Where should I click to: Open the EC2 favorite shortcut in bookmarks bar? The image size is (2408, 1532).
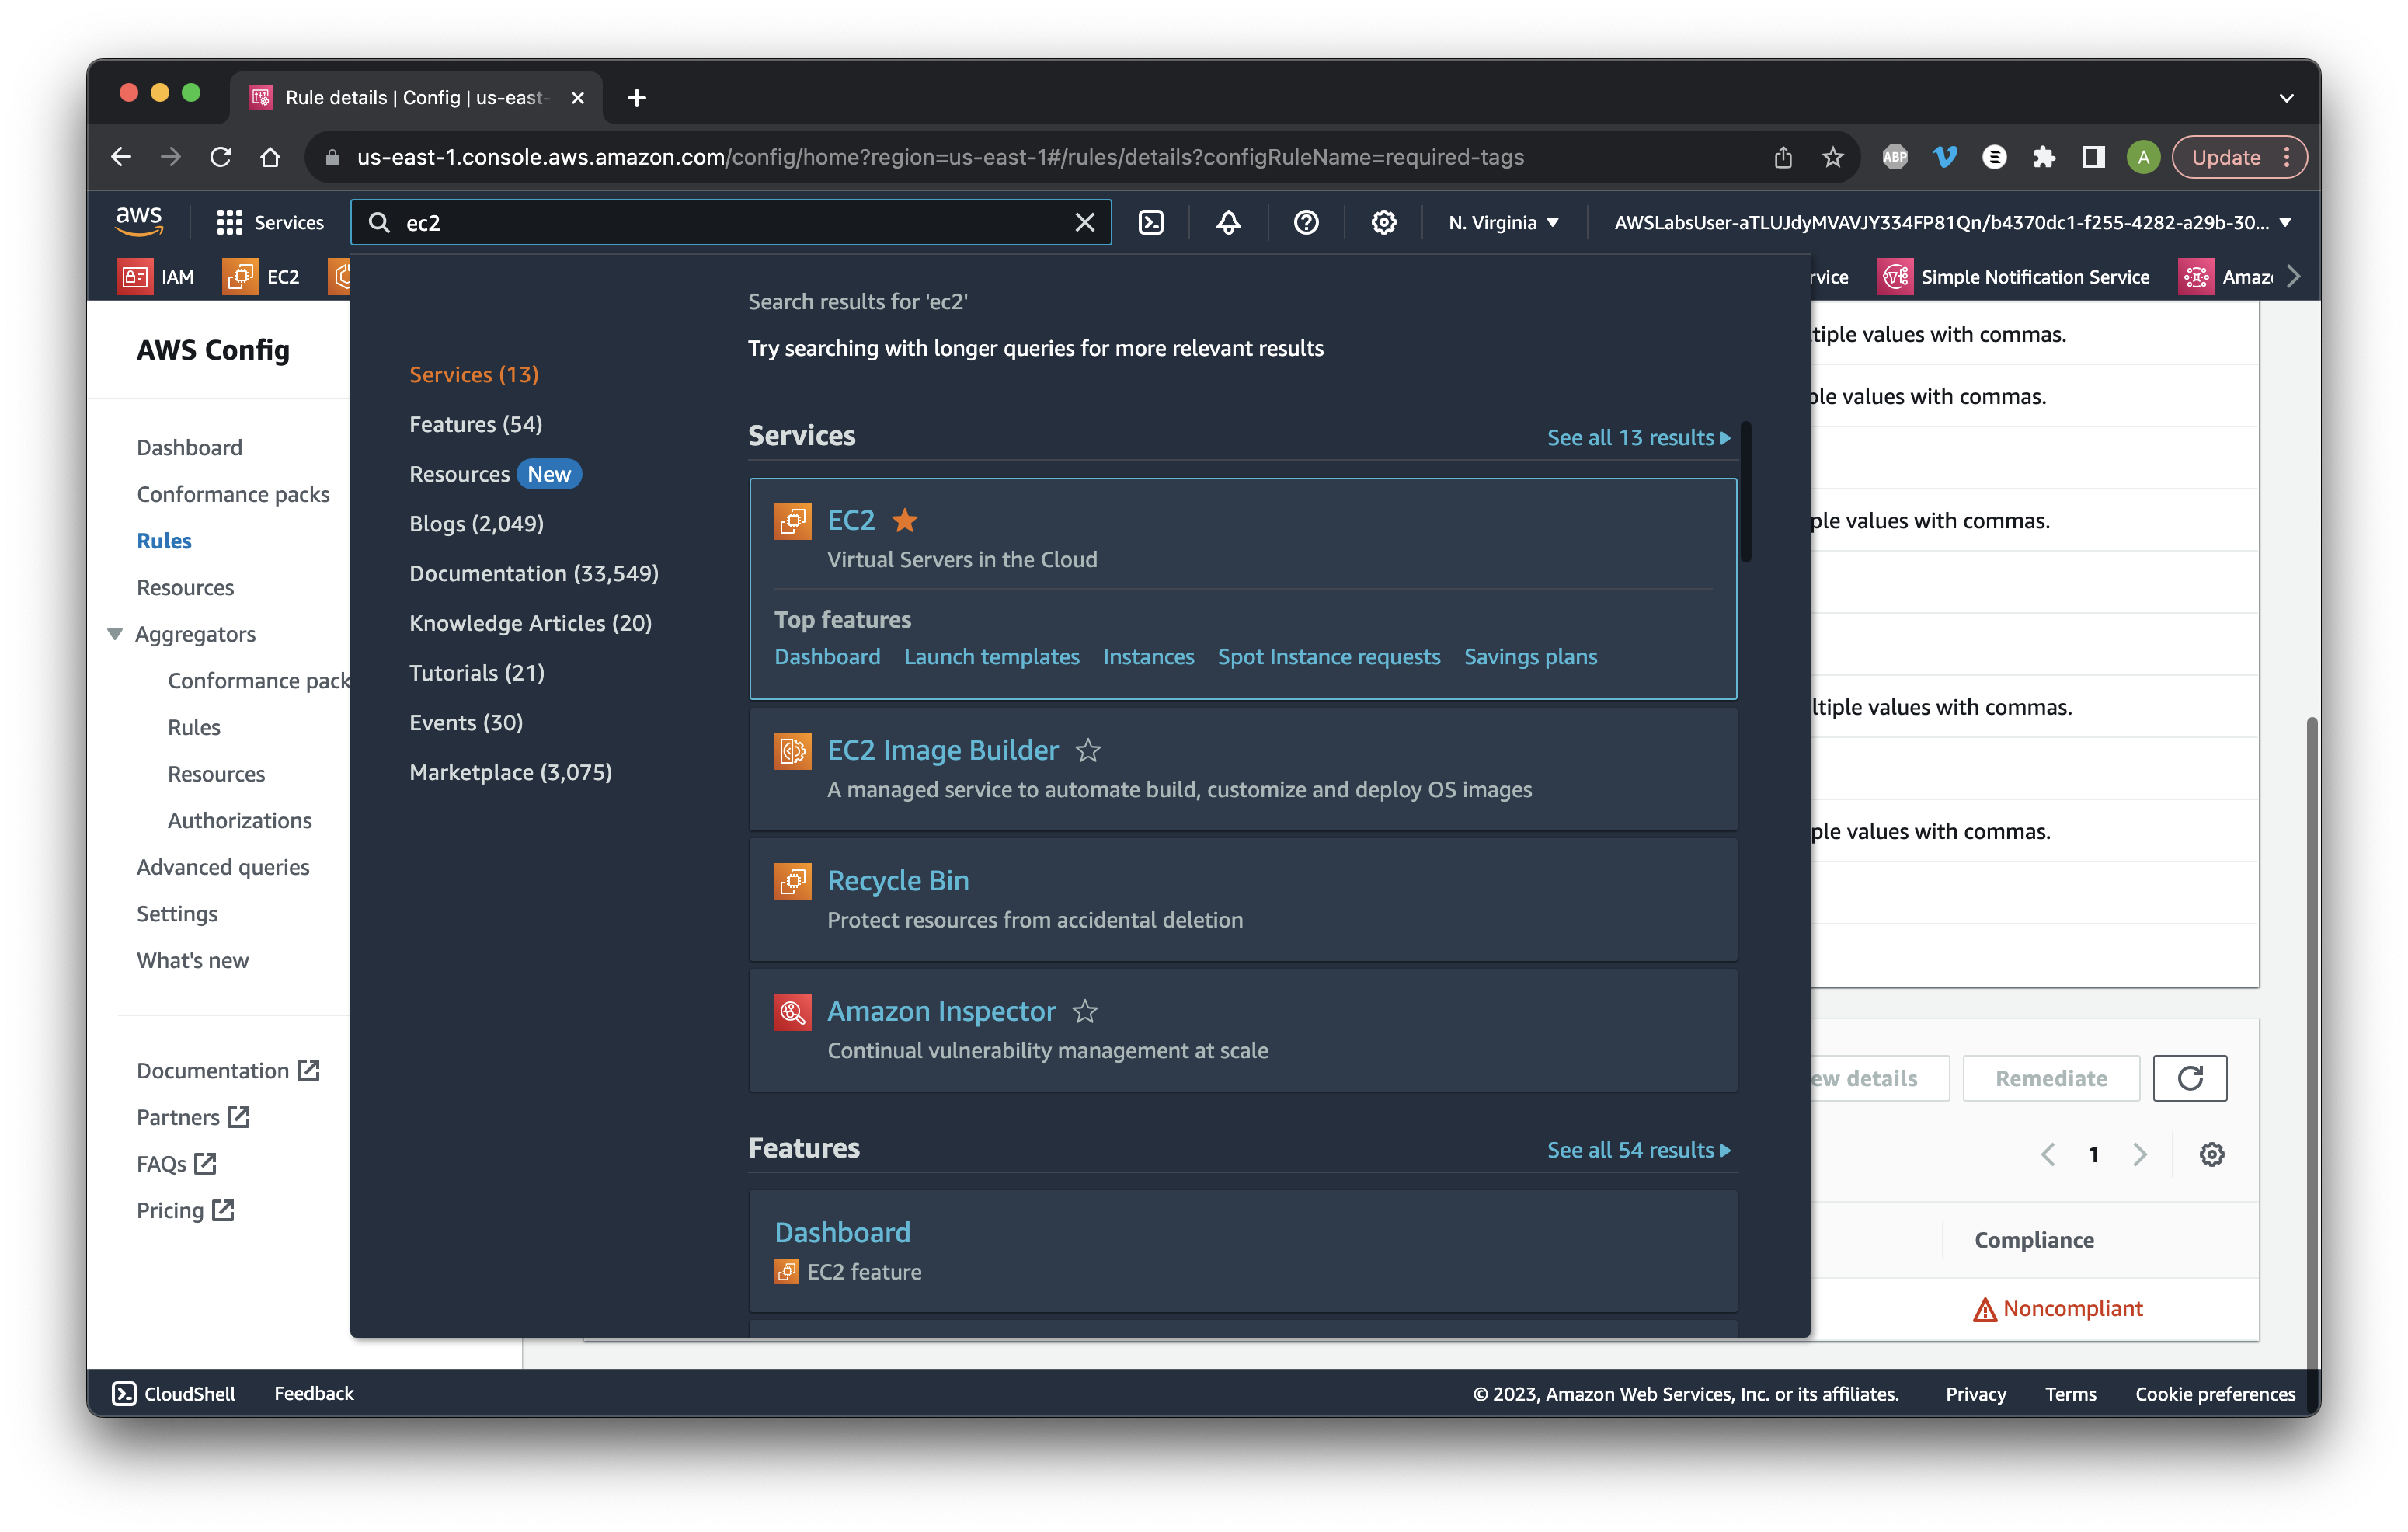point(261,276)
